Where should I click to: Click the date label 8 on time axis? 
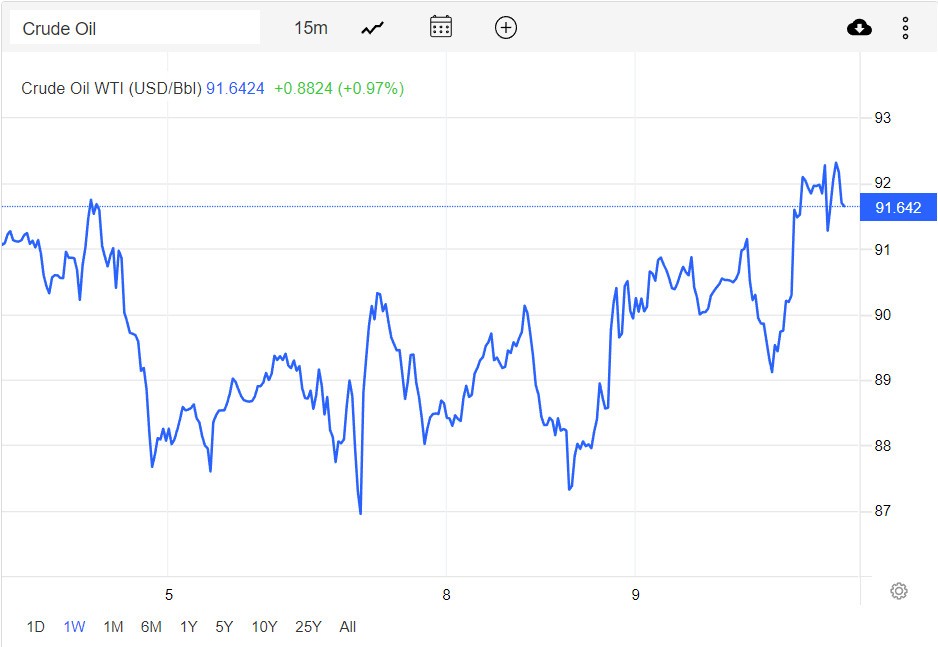click(447, 595)
